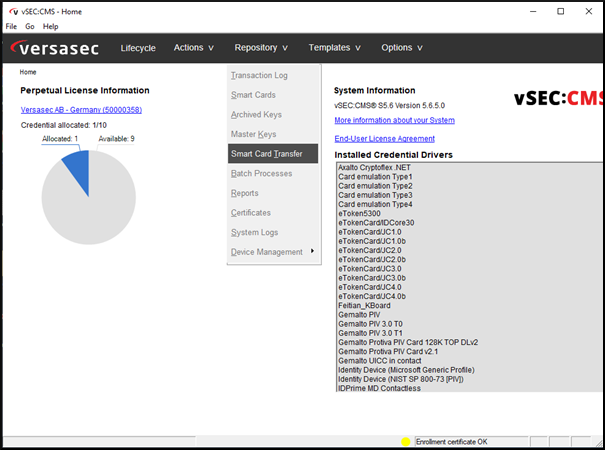The height and width of the screenshot is (450, 605).
Task: Click the Allocated: 1 chart label
Action: coord(60,139)
